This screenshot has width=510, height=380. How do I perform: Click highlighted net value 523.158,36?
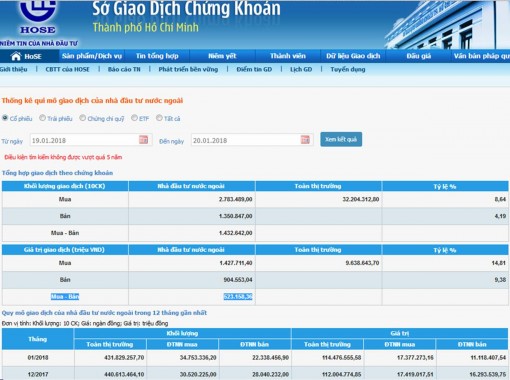click(x=238, y=296)
